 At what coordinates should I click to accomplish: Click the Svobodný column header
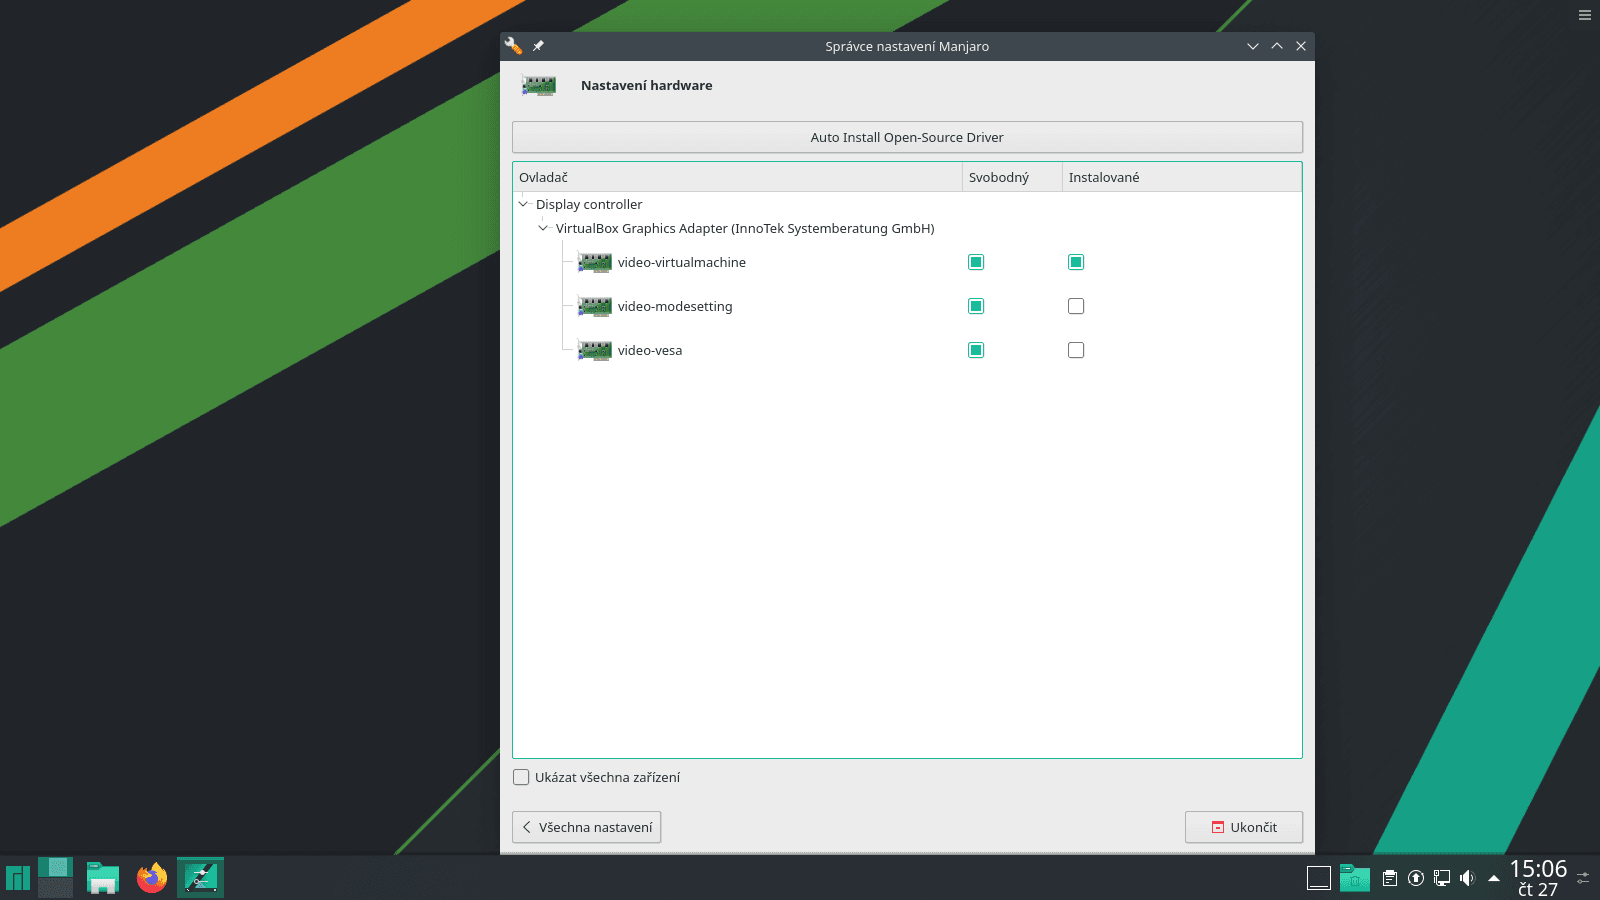(1012, 177)
